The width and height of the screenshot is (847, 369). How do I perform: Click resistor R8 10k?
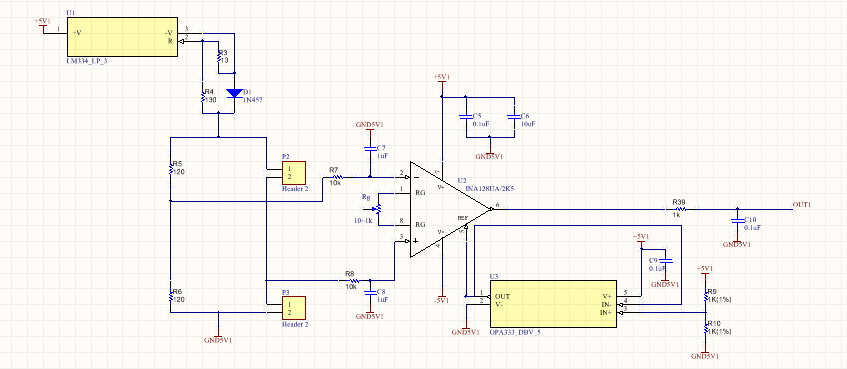(x=353, y=281)
